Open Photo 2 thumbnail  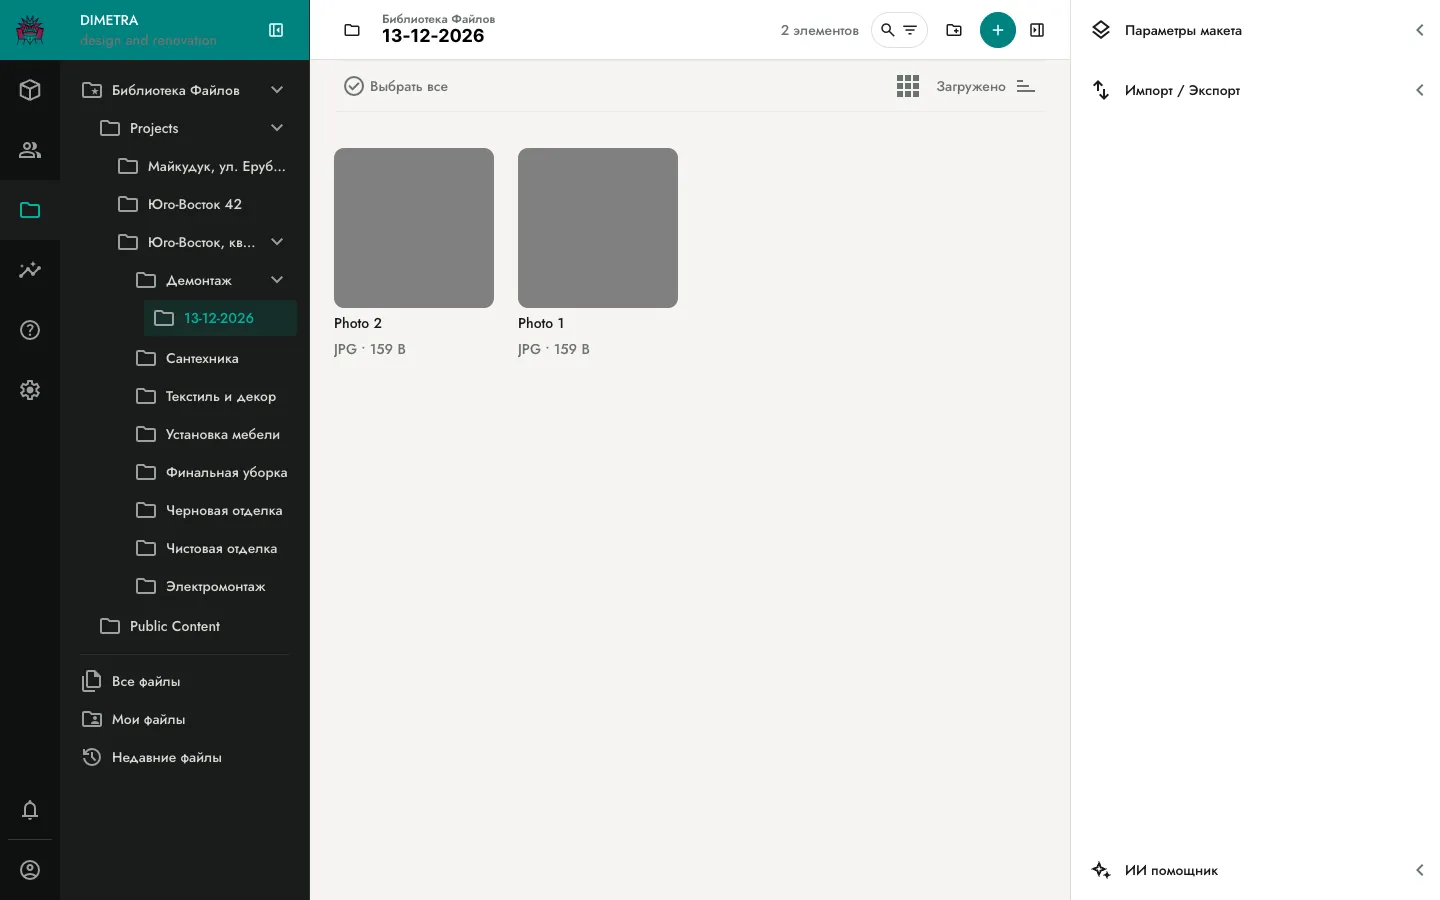pyautogui.click(x=414, y=228)
